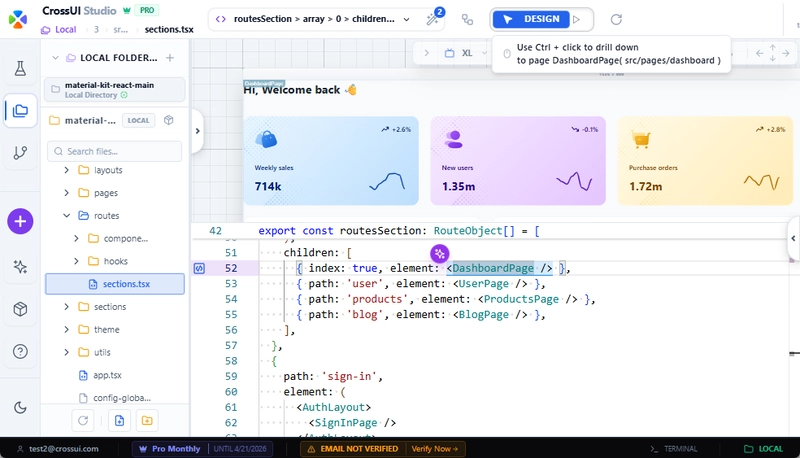Click the CrossUI Studio logo
This screenshot has width=800, height=458.
coord(18,19)
